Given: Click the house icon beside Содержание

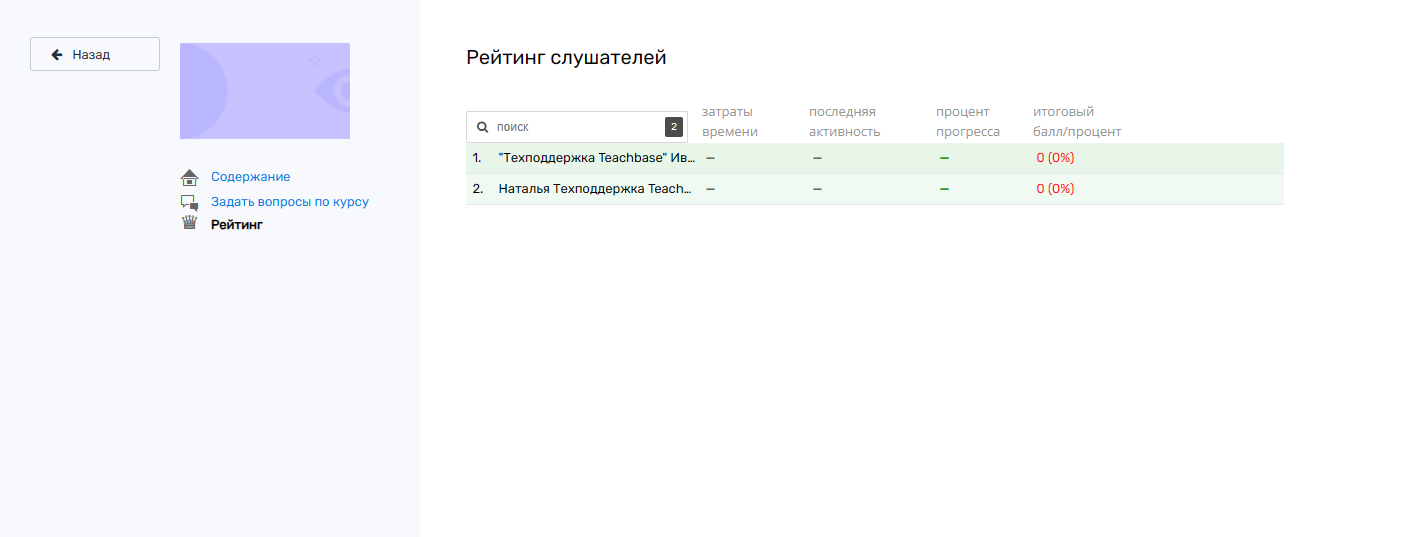Looking at the screenshot, I should point(189,177).
